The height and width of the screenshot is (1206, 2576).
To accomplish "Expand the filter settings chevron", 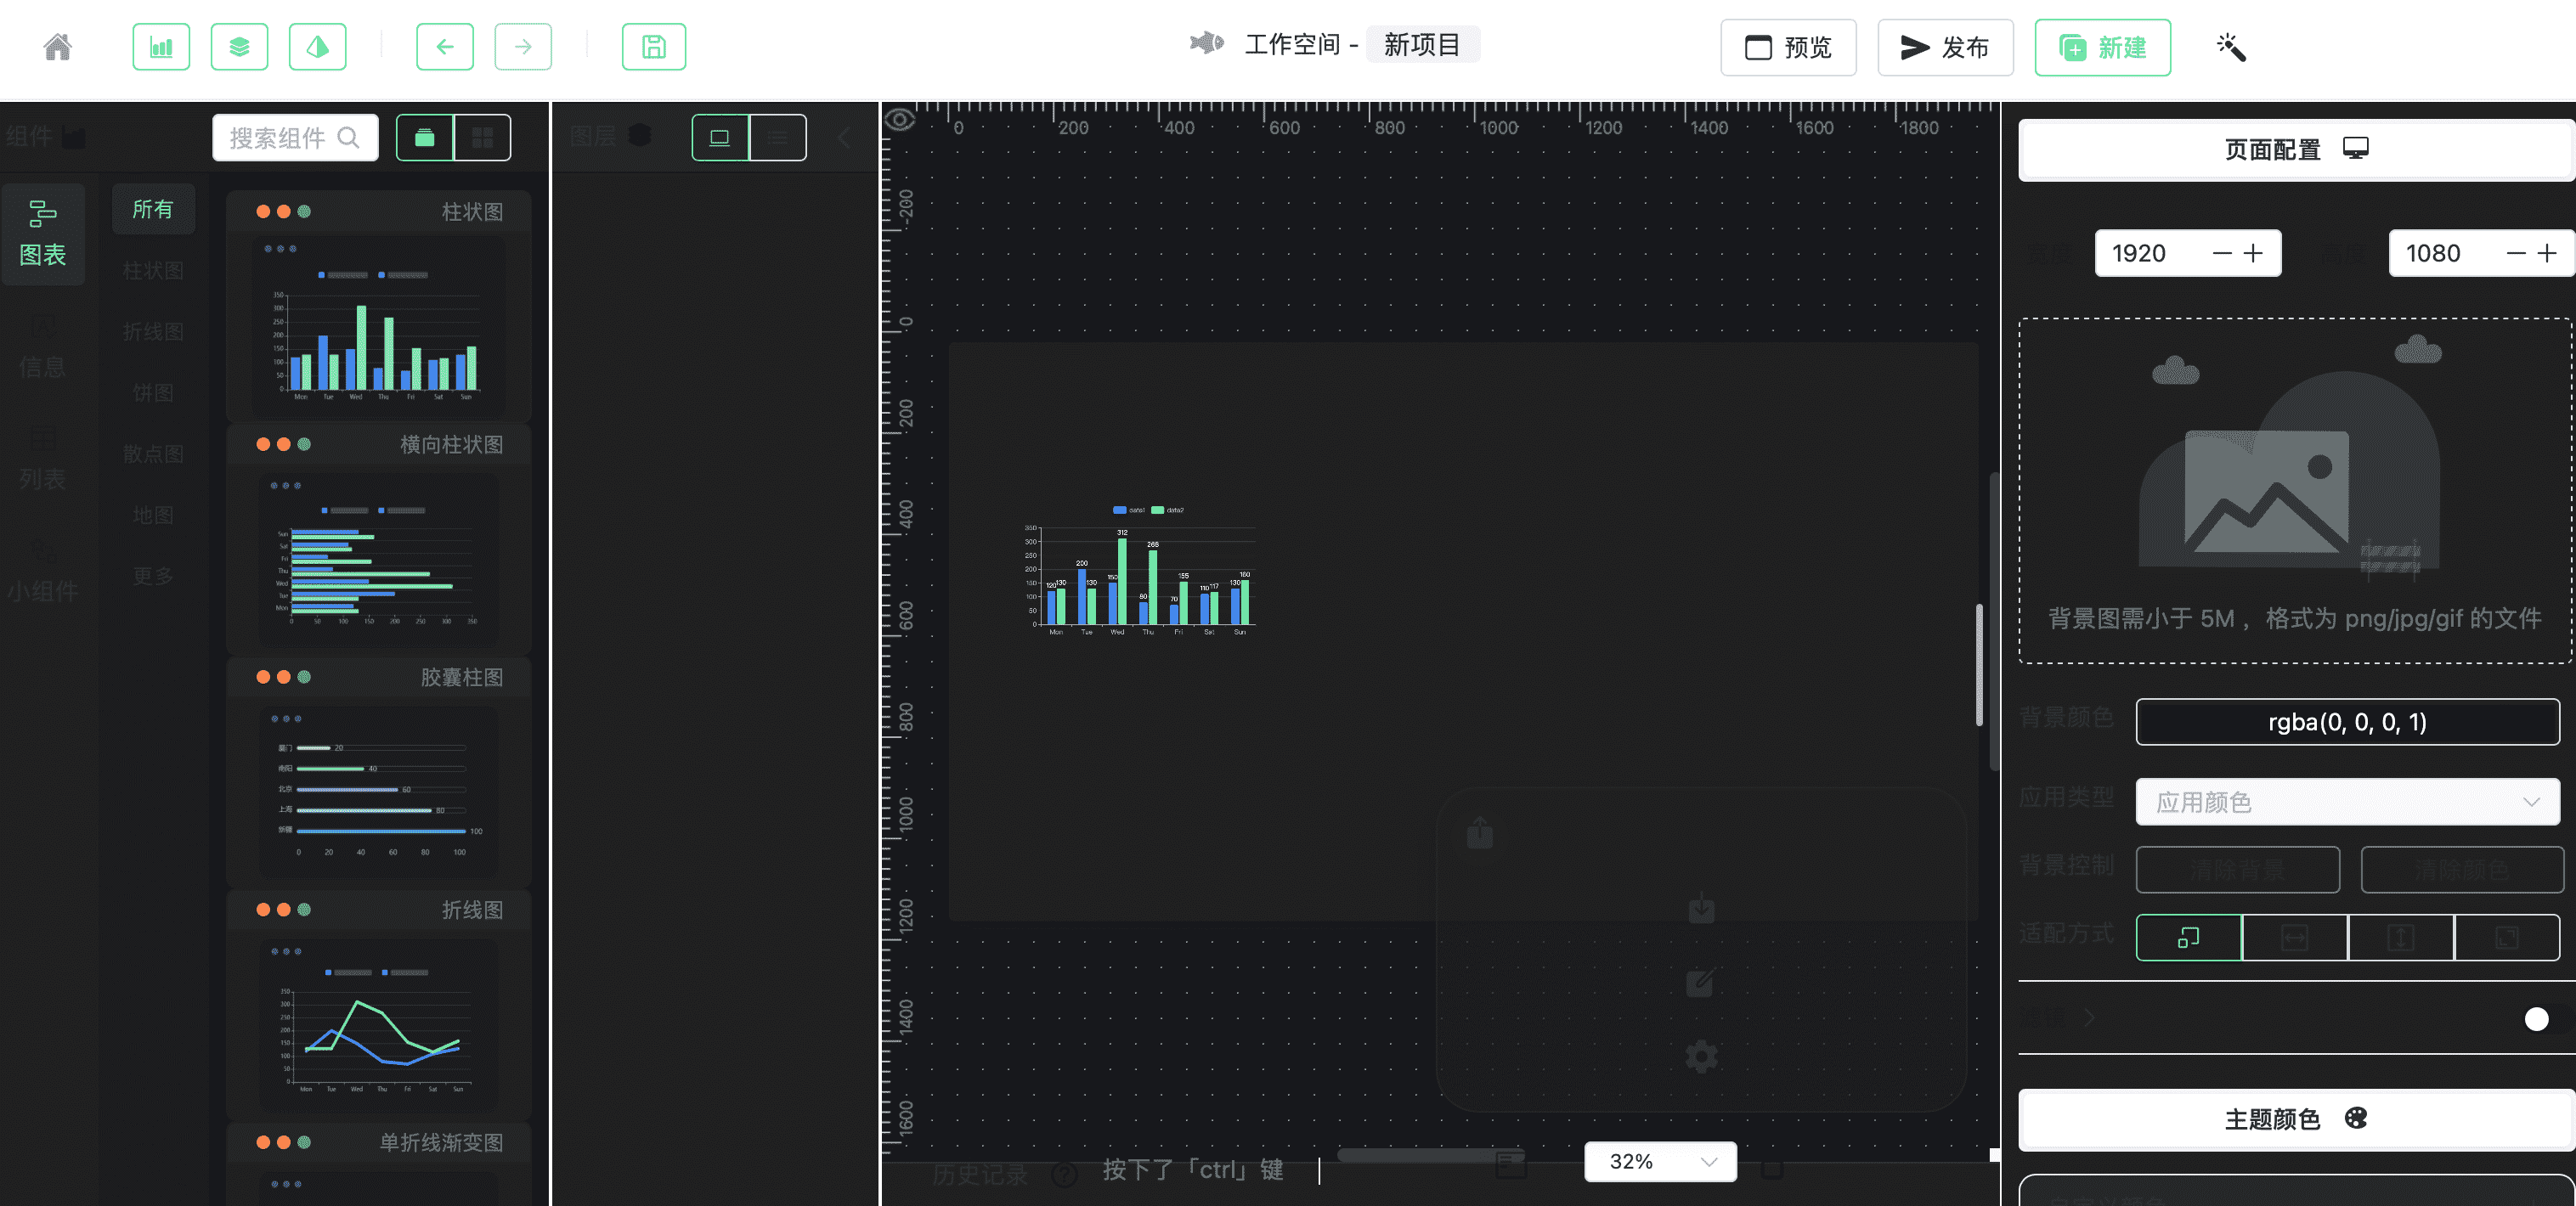I will click(2088, 1017).
